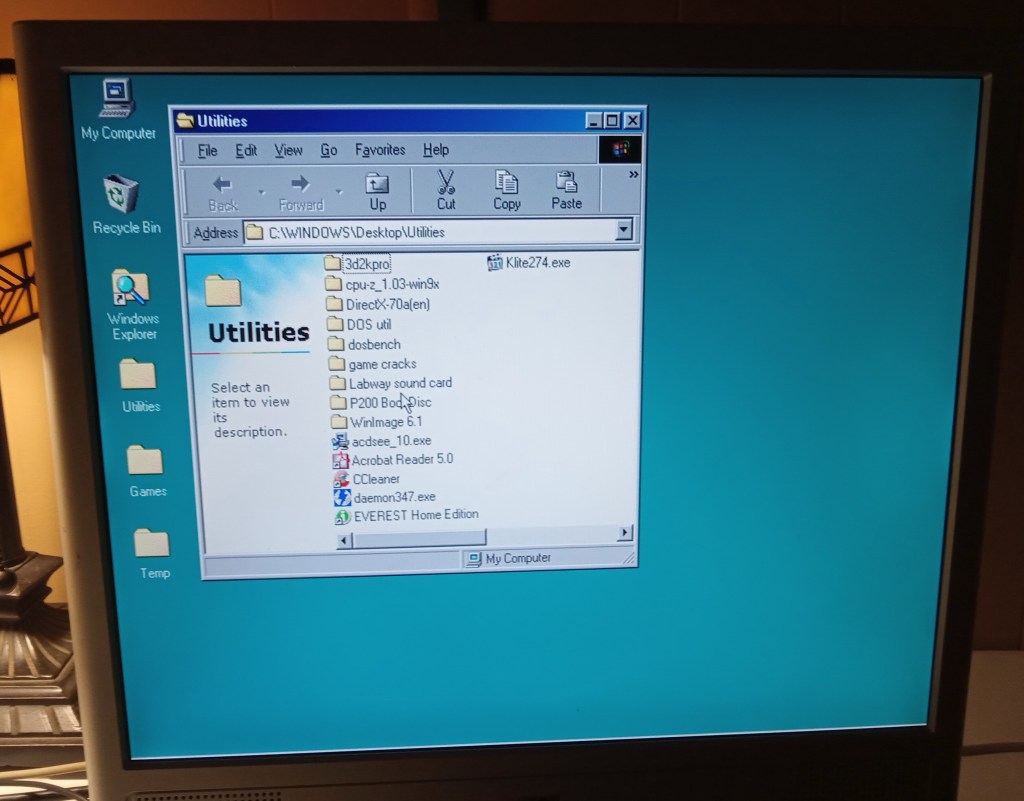Open the View menu
The height and width of the screenshot is (801, 1024).
(288, 151)
